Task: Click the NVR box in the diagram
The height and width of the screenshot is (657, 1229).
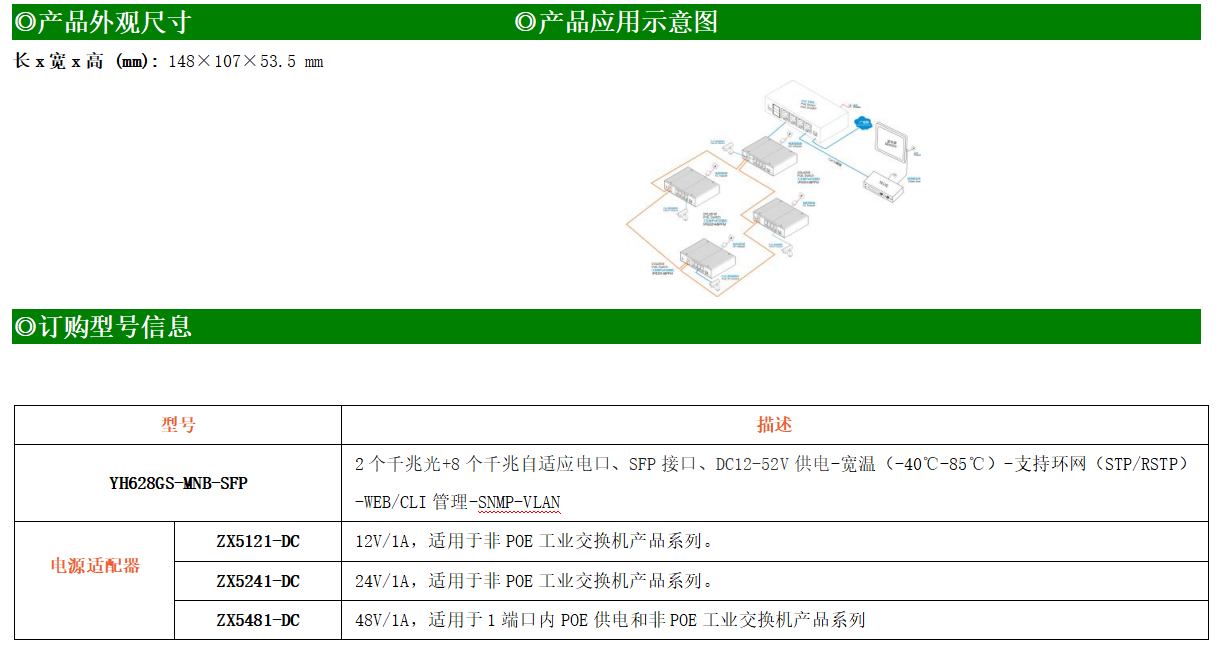Action: [882, 184]
